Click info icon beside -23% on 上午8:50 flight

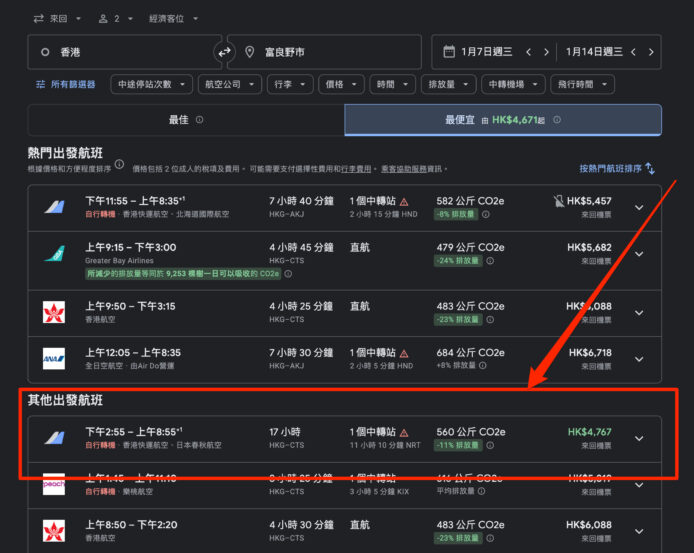[x=490, y=539]
